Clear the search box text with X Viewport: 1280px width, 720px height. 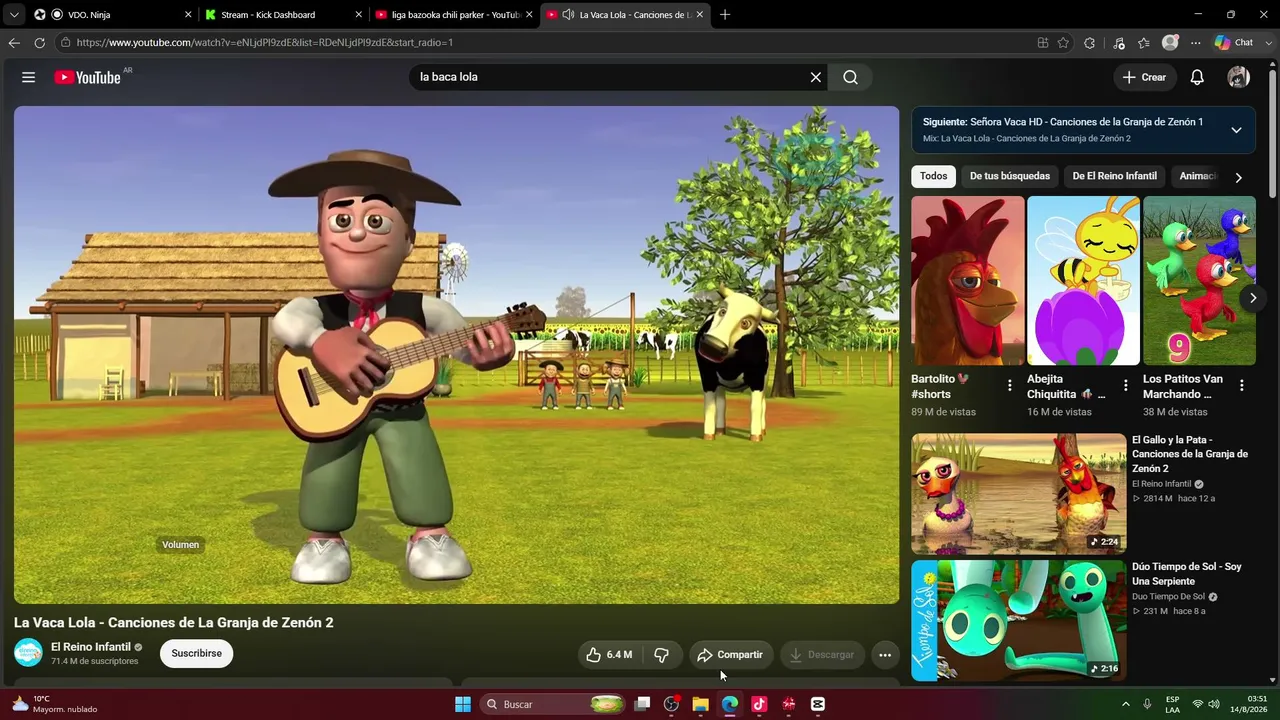pos(816,77)
